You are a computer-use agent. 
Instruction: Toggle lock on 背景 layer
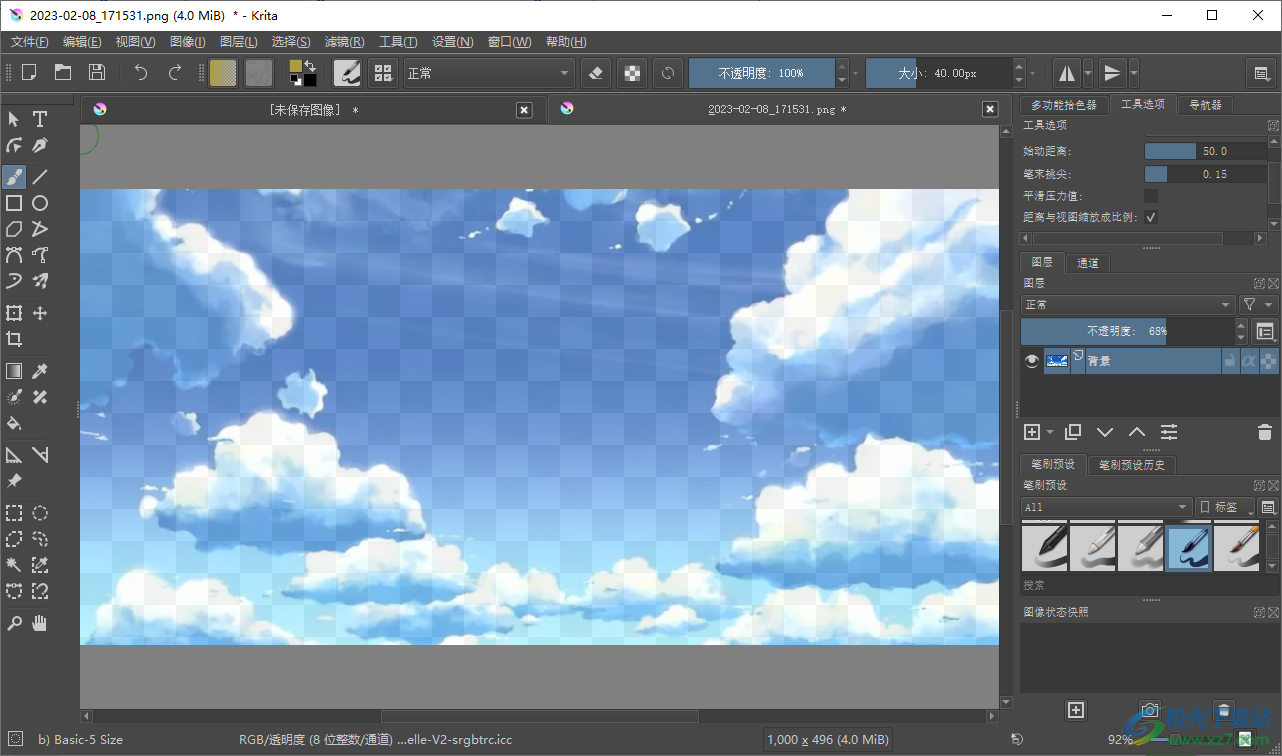click(x=1230, y=361)
